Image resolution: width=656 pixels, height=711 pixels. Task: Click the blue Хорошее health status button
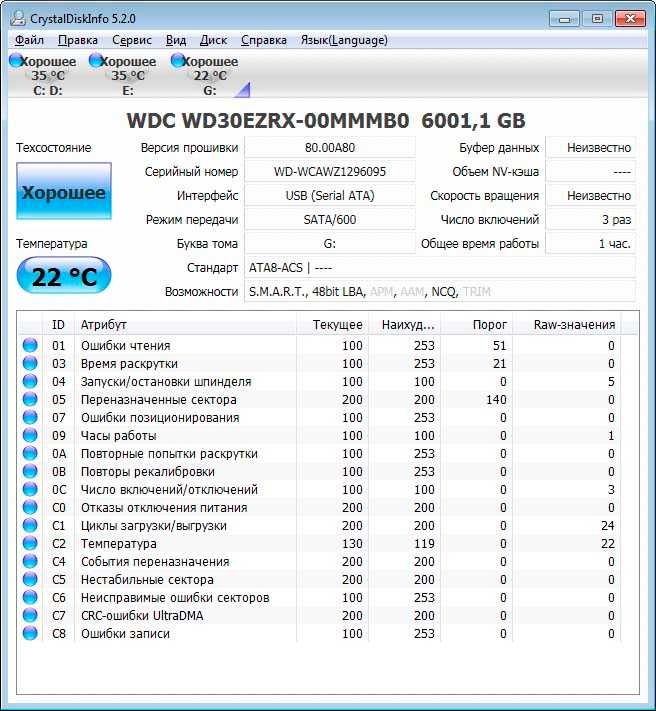[x=64, y=191]
